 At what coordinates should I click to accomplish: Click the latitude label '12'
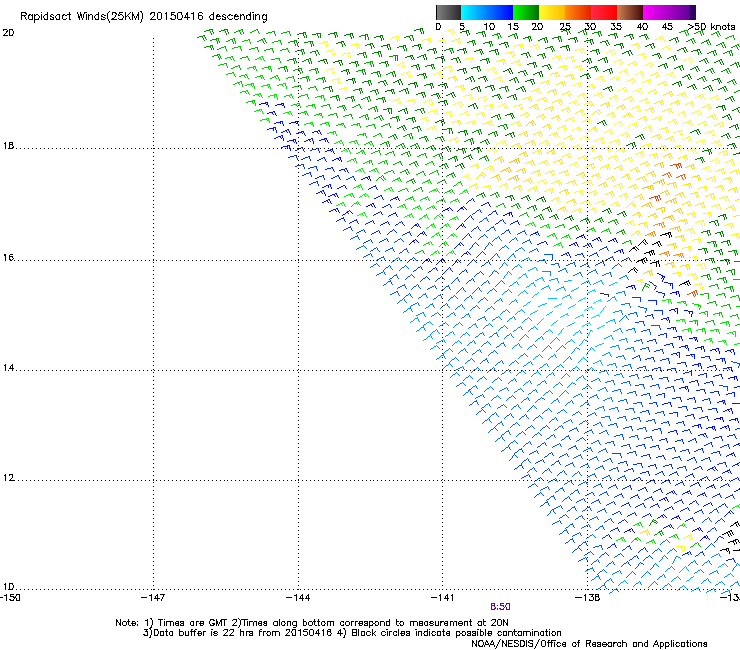[8, 478]
